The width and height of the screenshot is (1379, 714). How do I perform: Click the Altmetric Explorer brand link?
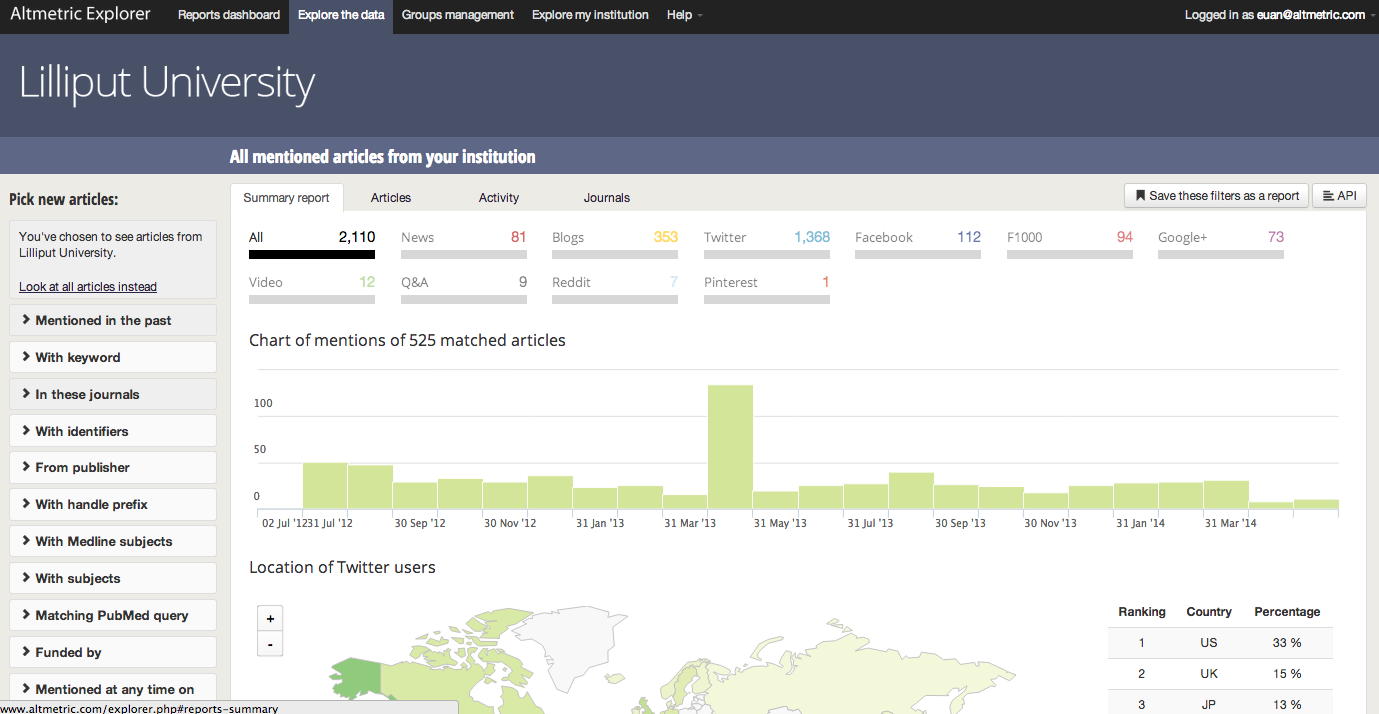tap(81, 14)
